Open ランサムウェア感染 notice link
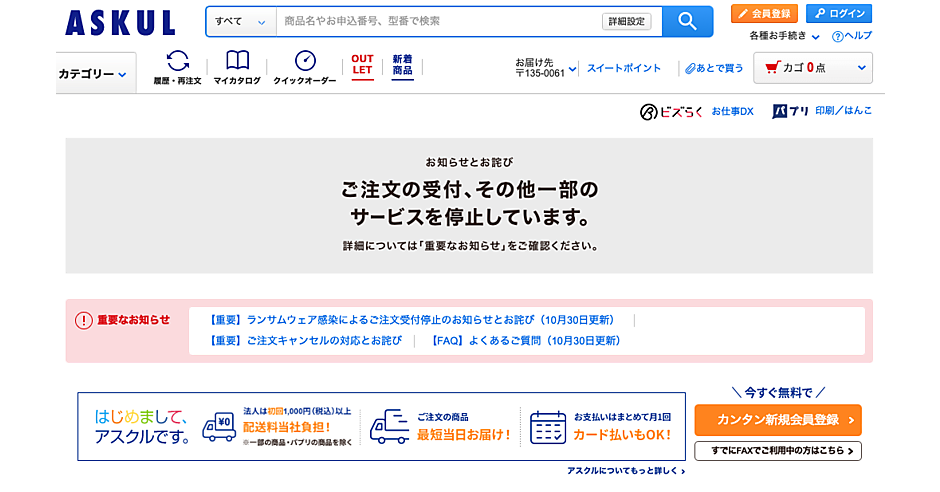 411,320
